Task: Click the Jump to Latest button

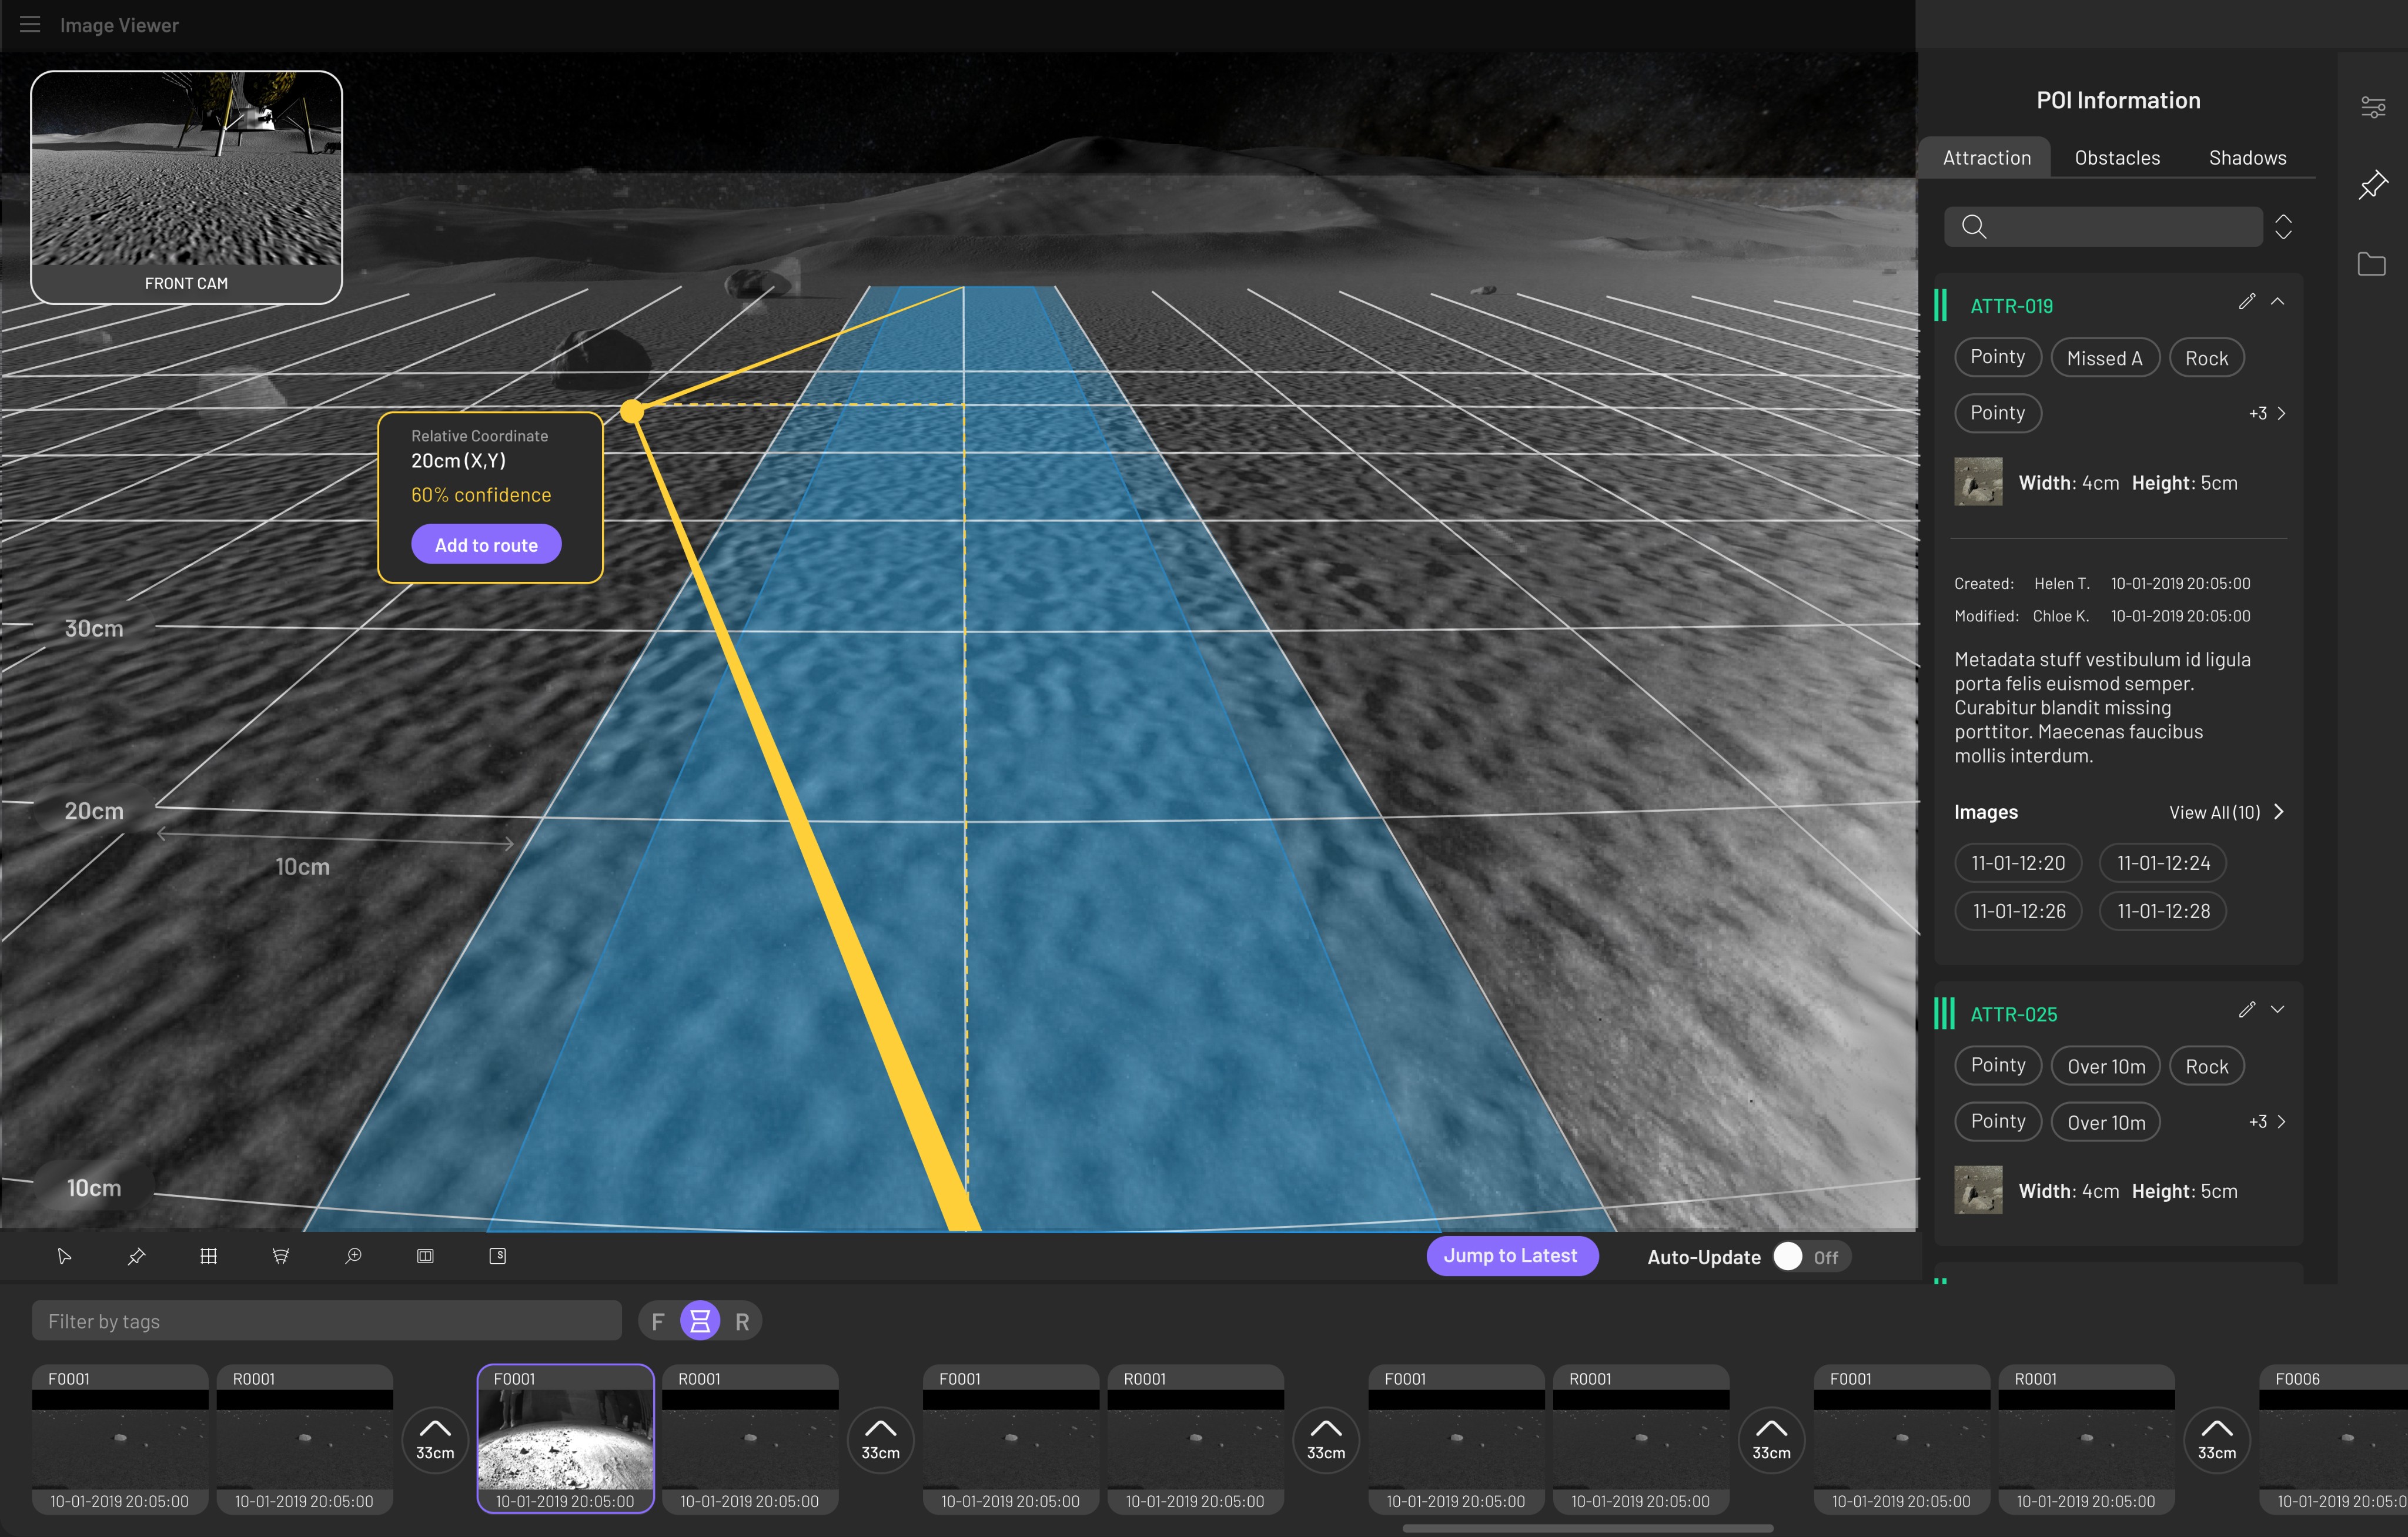Action: pyautogui.click(x=1511, y=1256)
